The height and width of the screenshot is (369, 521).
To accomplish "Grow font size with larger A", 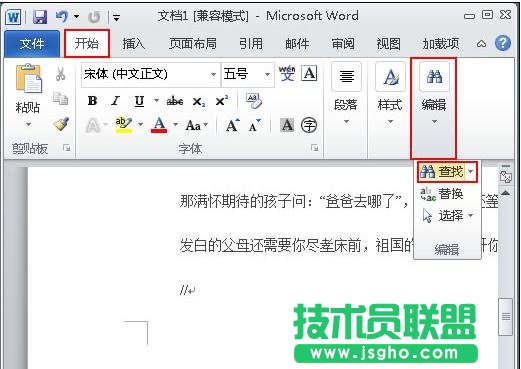I will [233, 125].
